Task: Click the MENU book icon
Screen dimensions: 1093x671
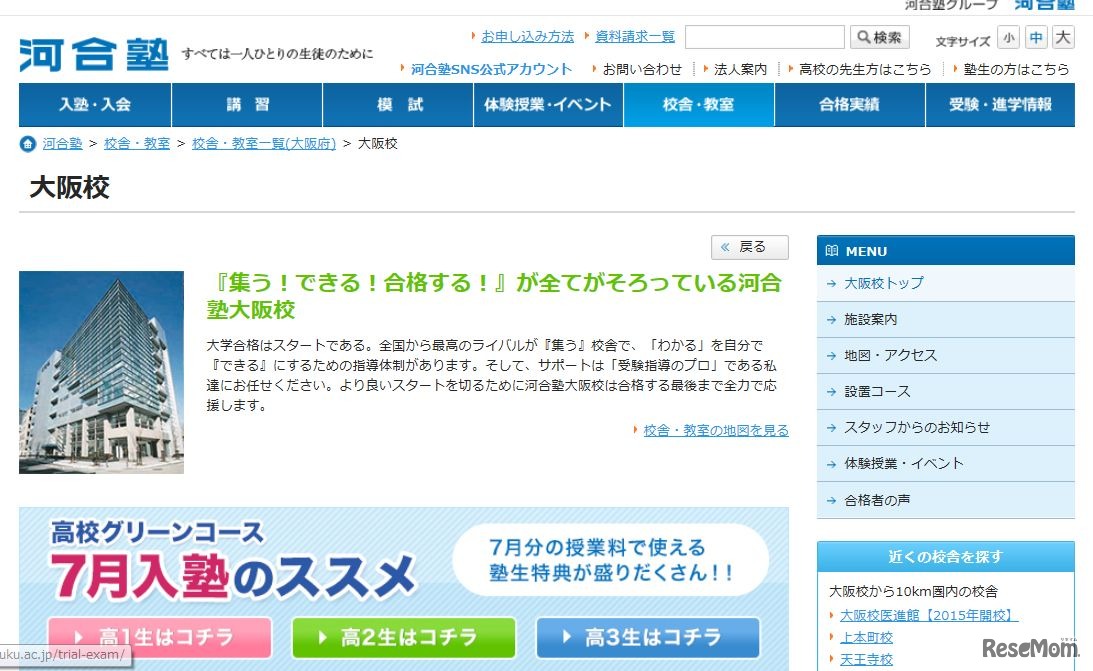Action: pyautogui.click(x=832, y=251)
